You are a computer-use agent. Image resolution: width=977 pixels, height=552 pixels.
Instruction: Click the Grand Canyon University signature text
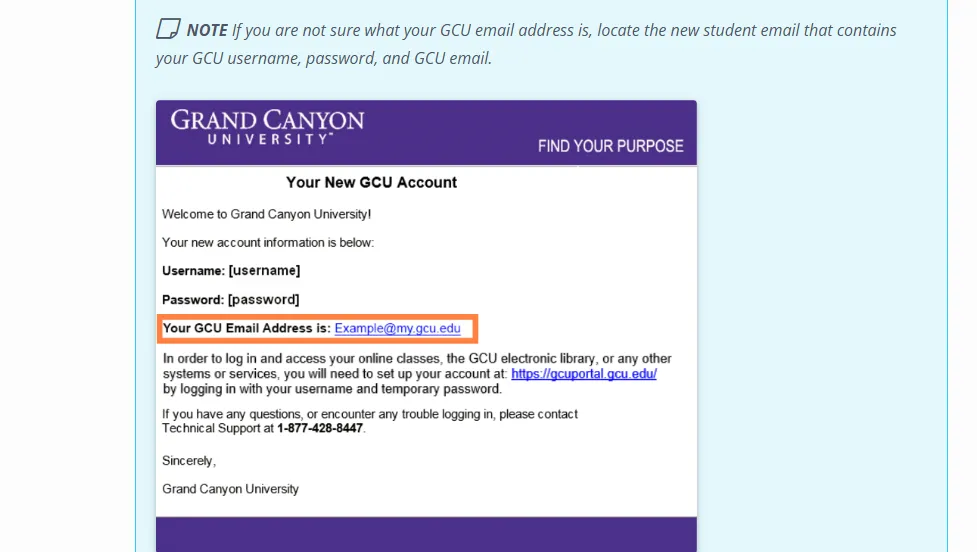click(x=231, y=489)
